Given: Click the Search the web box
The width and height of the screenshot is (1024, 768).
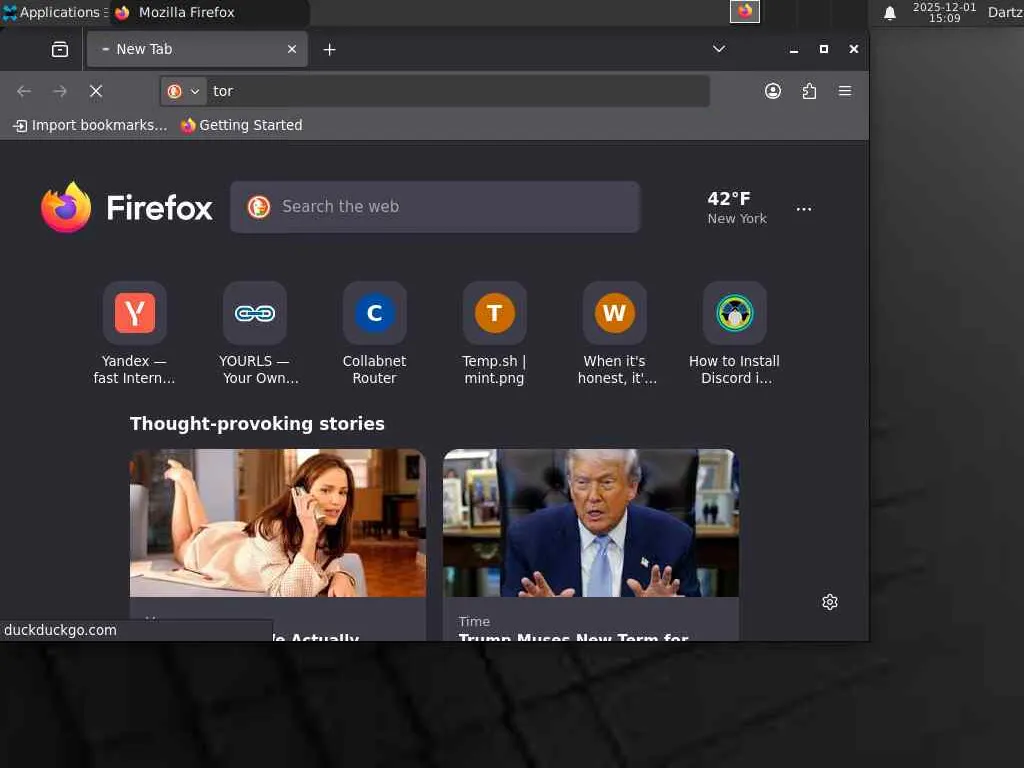Looking at the screenshot, I should pos(435,207).
